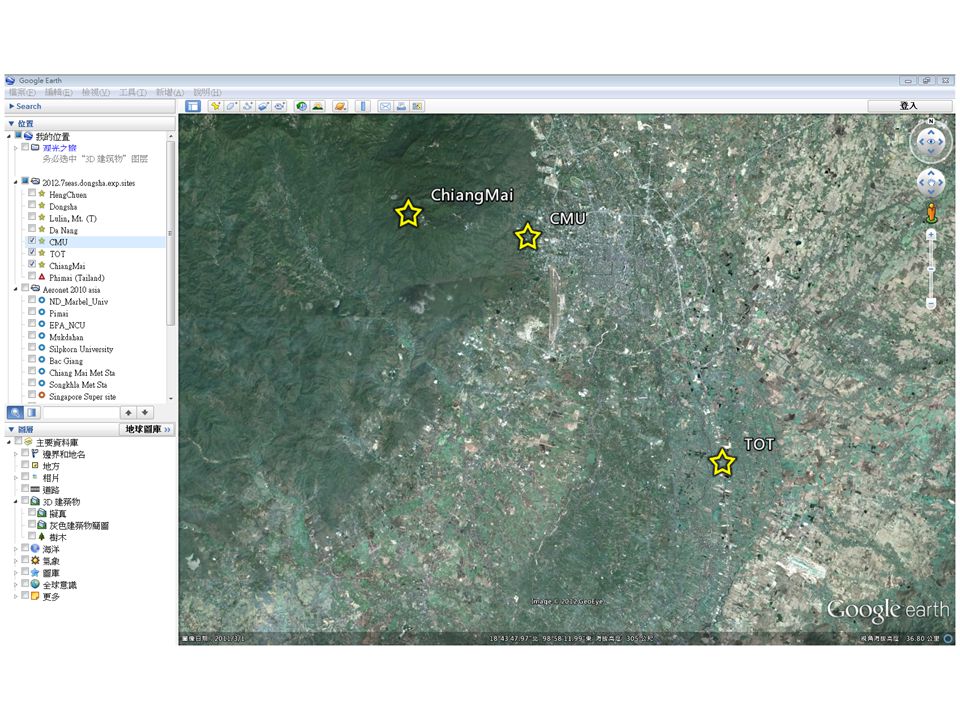Show historical imagery clock icon
Viewport: 960px width, 720px height.
(x=302, y=107)
